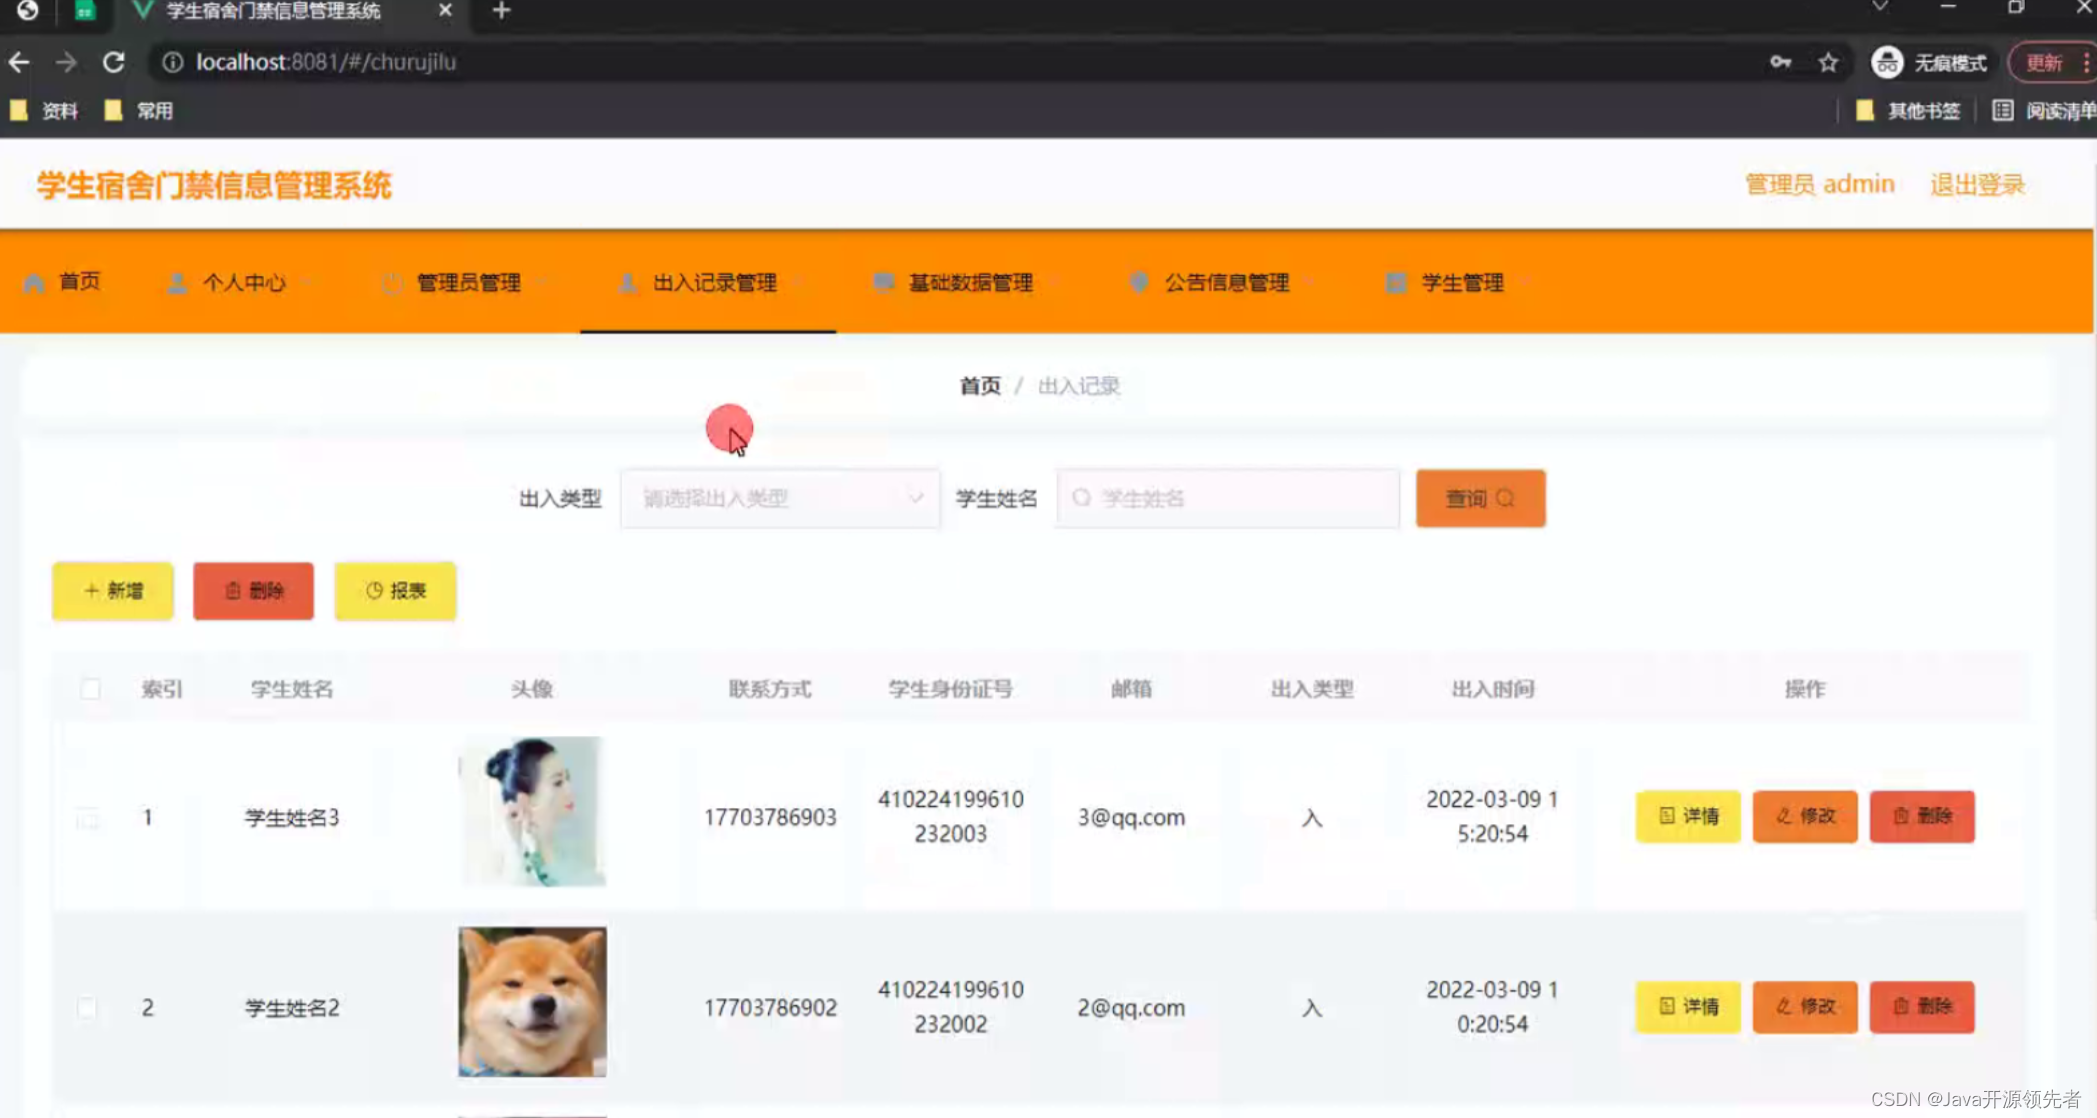Screen dimensions: 2097x1118
Task: Click the person icon next to 个人中心
Action: click(x=177, y=283)
